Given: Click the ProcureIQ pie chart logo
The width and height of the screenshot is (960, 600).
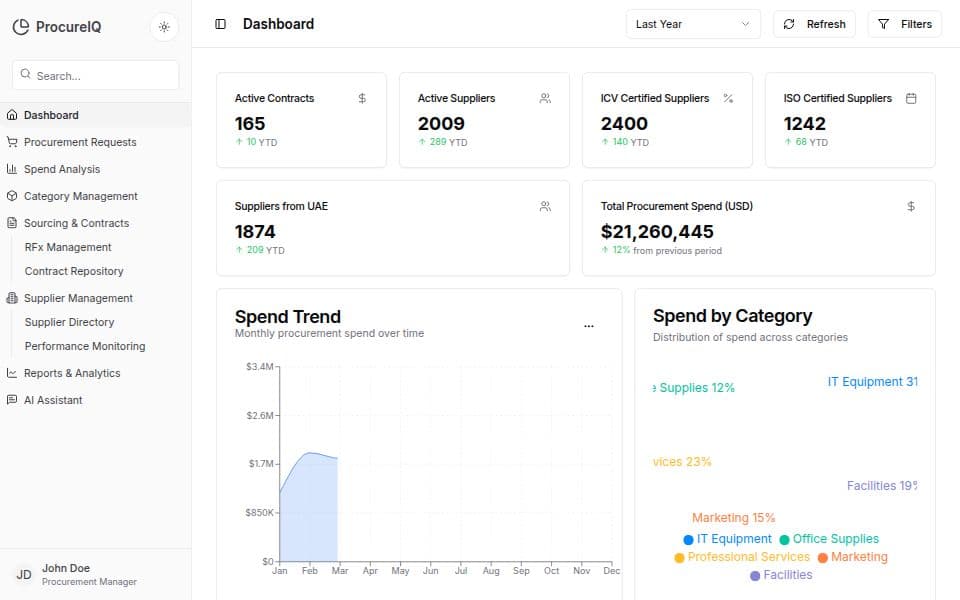Looking at the screenshot, I should 21,27.
